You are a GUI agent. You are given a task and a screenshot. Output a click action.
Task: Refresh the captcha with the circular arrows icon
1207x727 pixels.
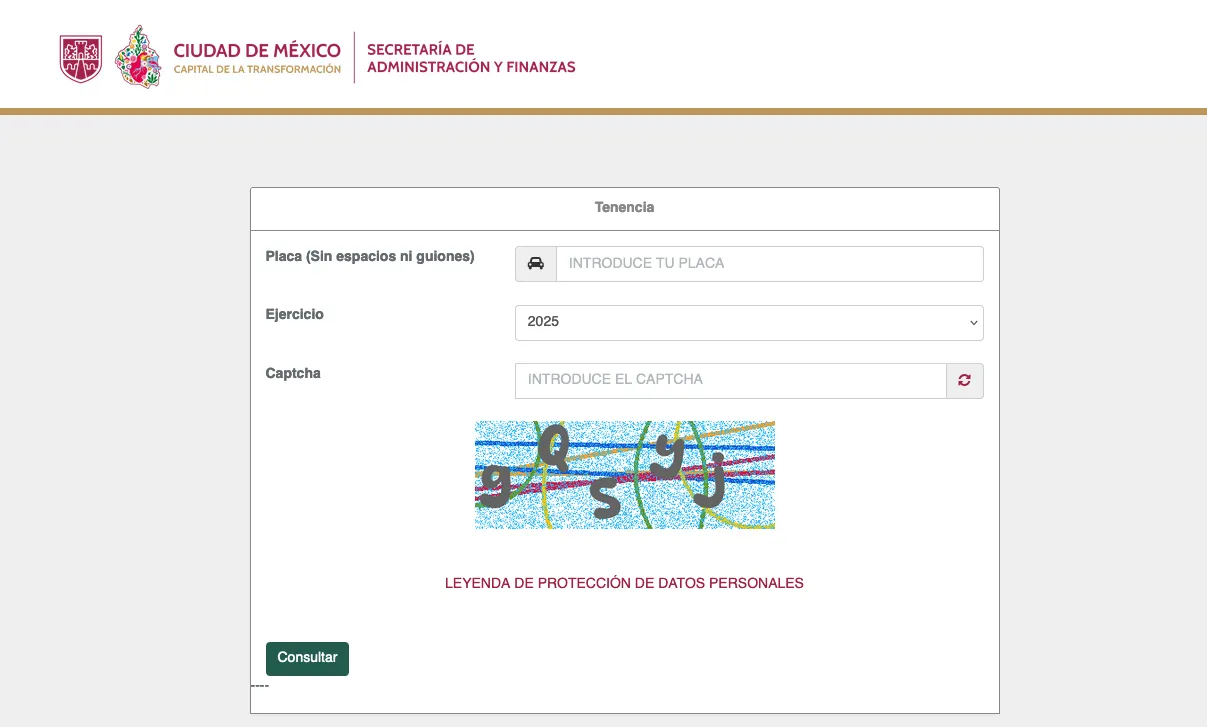tap(963, 380)
